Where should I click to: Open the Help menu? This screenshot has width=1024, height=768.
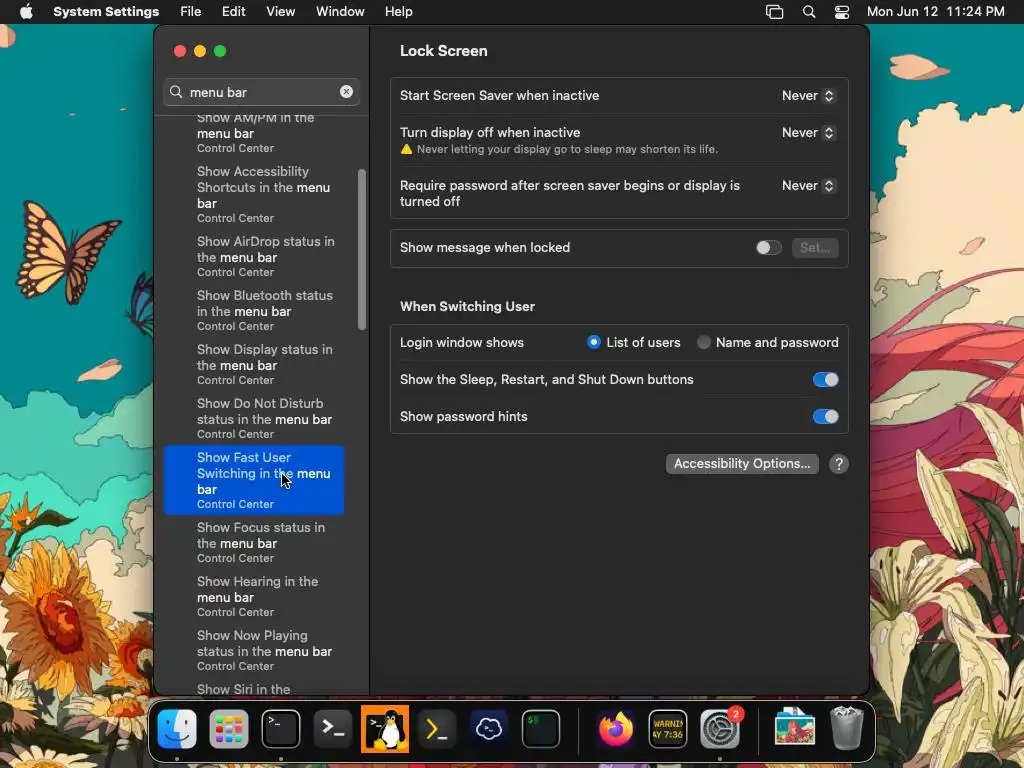(x=398, y=12)
